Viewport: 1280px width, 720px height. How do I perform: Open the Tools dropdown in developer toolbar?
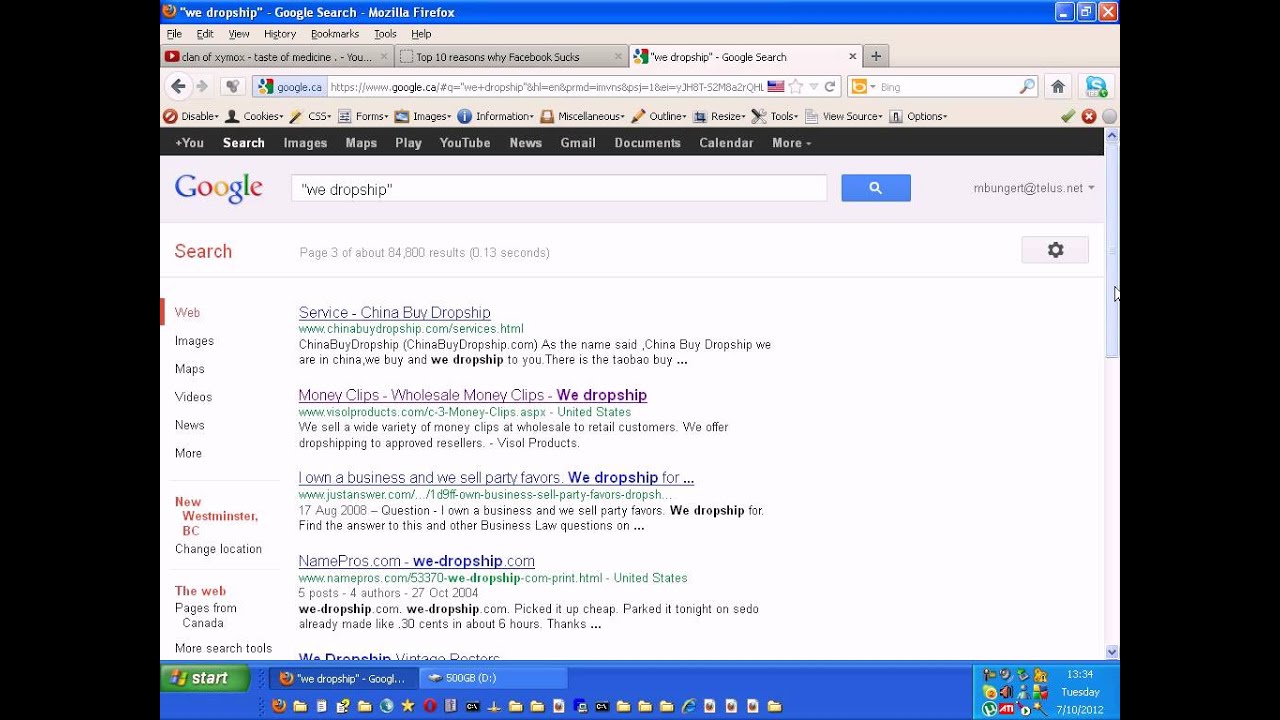pos(775,116)
